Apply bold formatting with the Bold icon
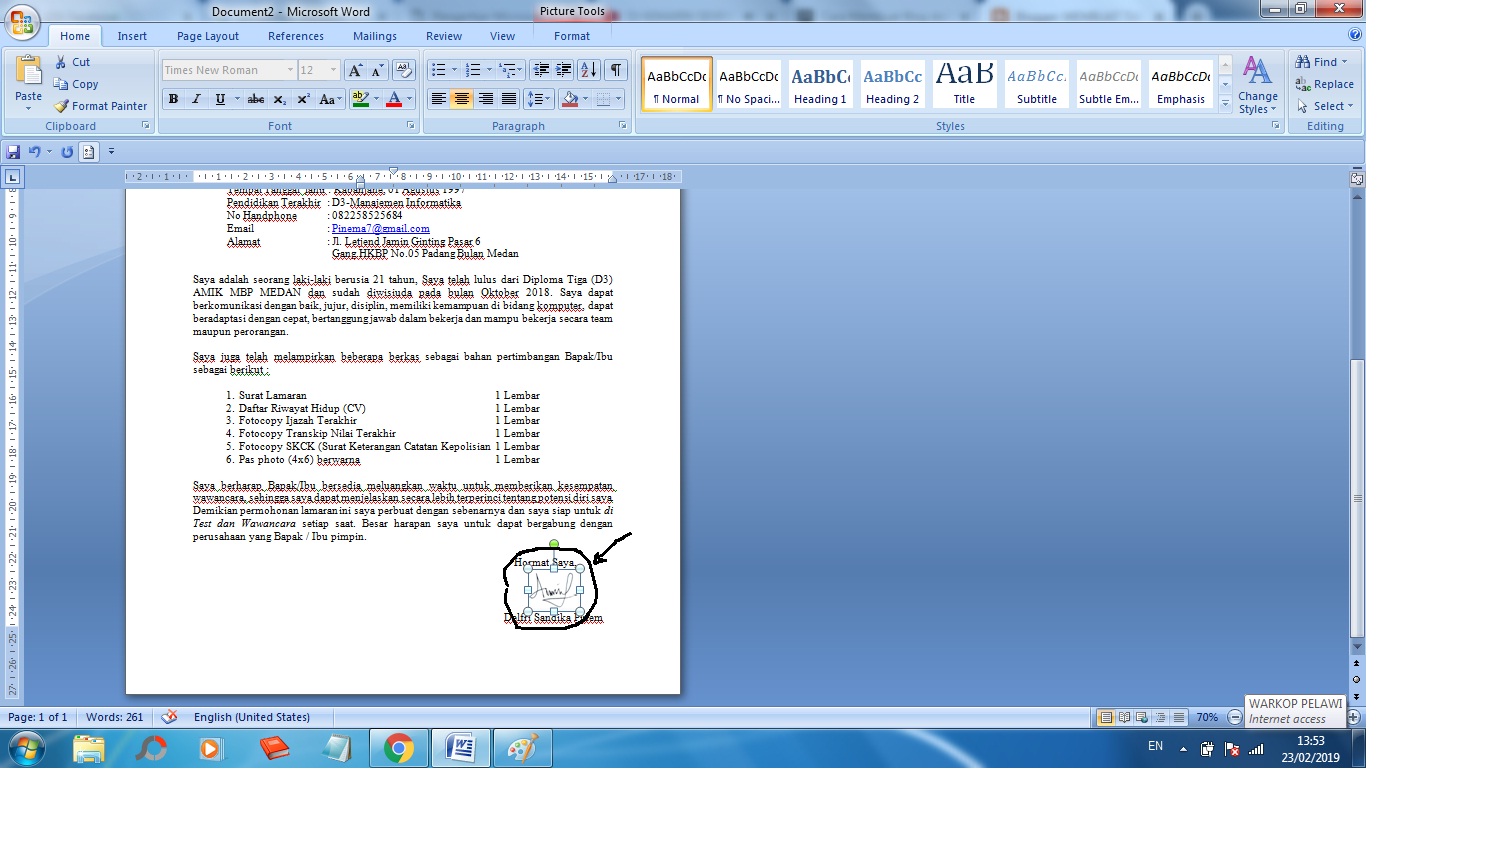The width and height of the screenshot is (1500, 843). pos(172,99)
